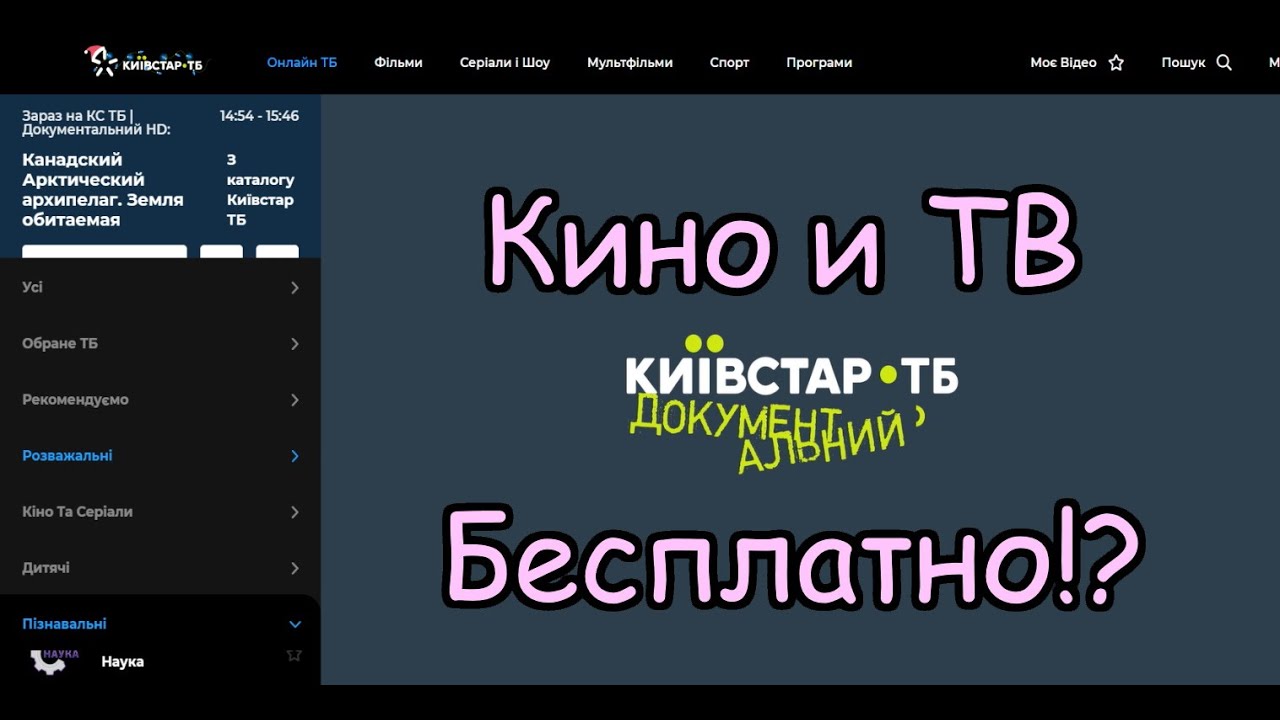Open the Моє Відео link
The image size is (1280, 720).
(1063, 62)
